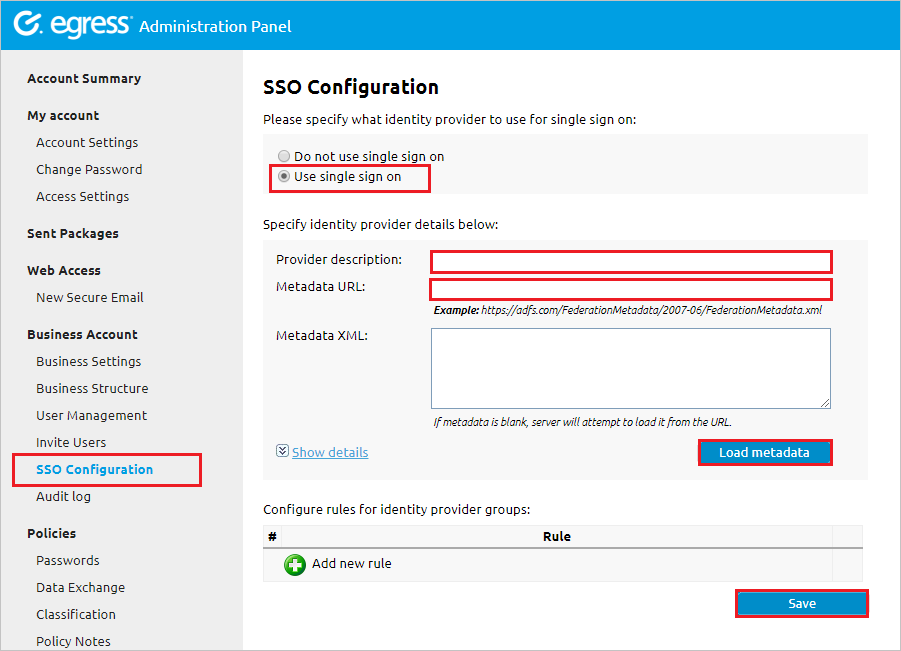This screenshot has width=901, height=651.
Task: Select 'Use single sign on' radio button
Action: 284,176
